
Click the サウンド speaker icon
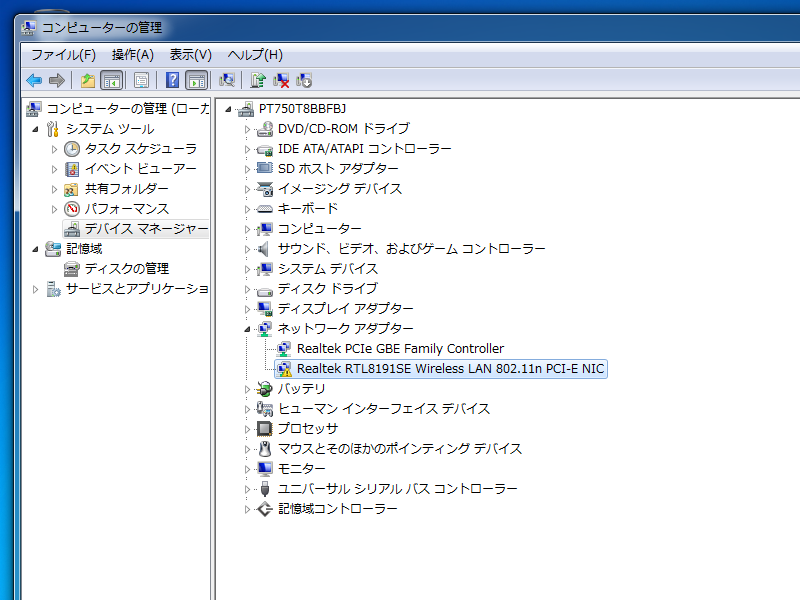263,249
